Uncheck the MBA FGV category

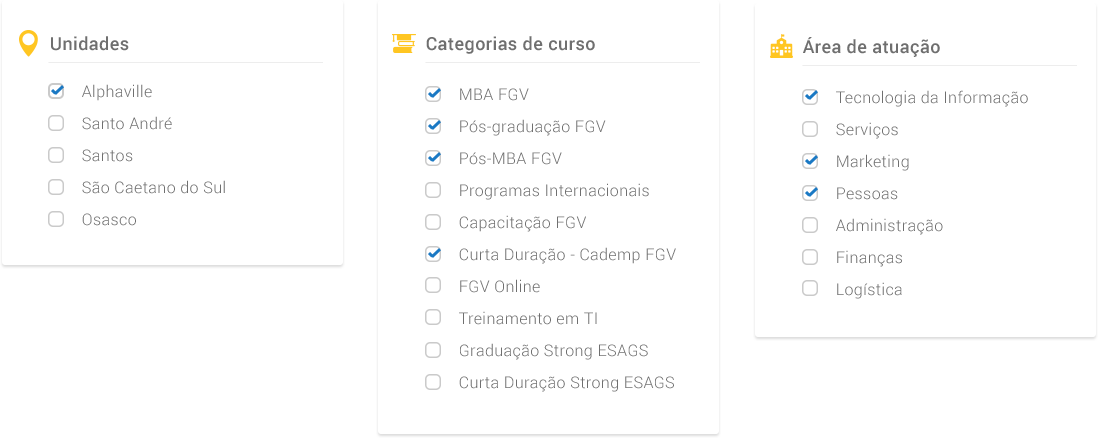(x=433, y=94)
